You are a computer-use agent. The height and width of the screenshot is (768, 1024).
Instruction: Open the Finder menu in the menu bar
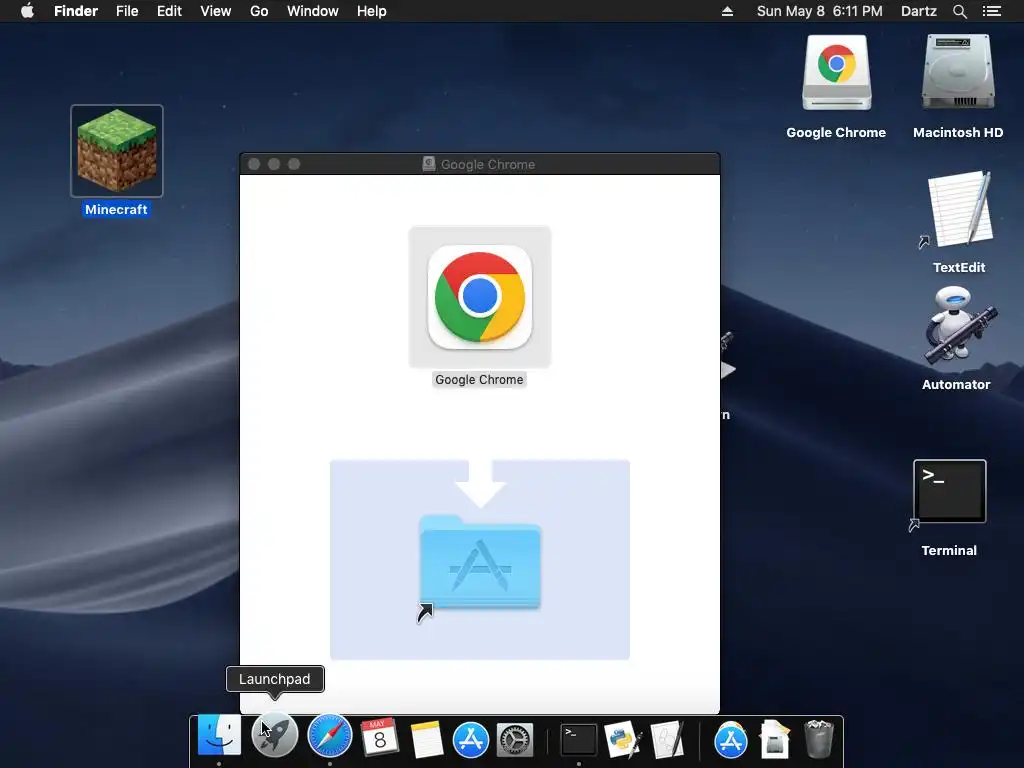(x=76, y=11)
